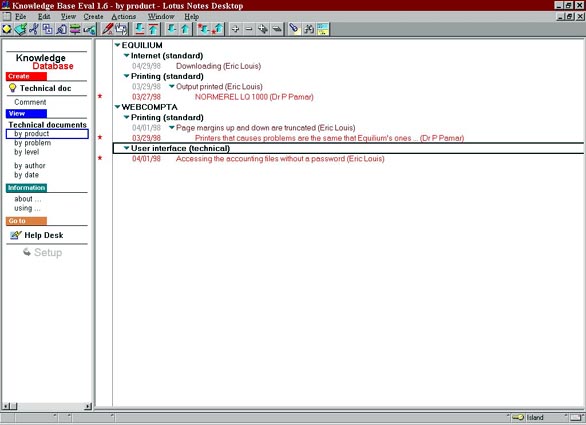Click the flashlight icon in toolbar
This screenshot has width=586, height=425.
click(x=295, y=29)
